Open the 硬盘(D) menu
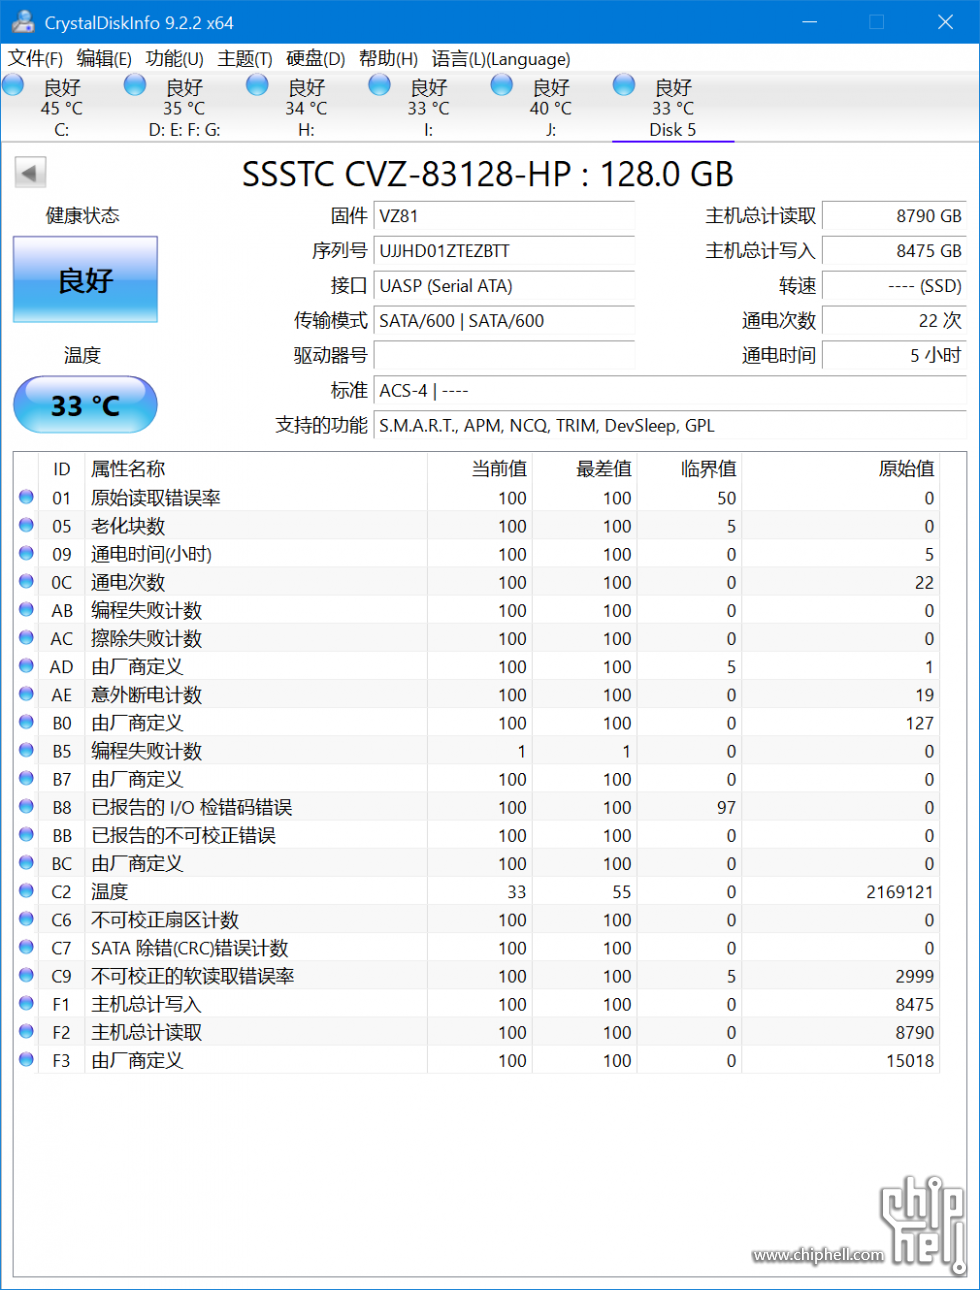The width and height of the screenshot is (980, 1290). tap(315, 59)
